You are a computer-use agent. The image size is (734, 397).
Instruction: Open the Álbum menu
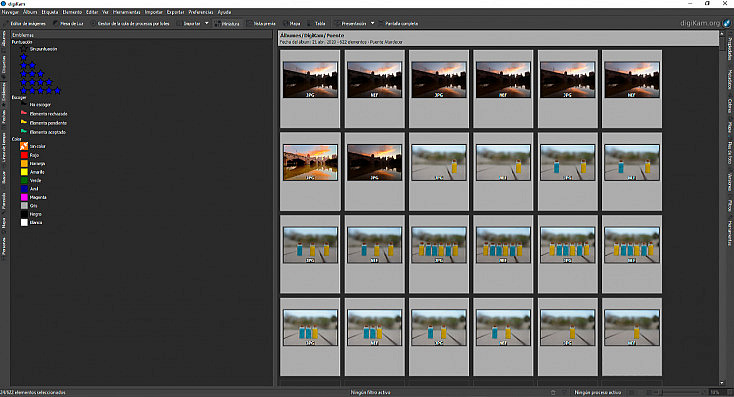pyautogui.click(x=30, y=12)
